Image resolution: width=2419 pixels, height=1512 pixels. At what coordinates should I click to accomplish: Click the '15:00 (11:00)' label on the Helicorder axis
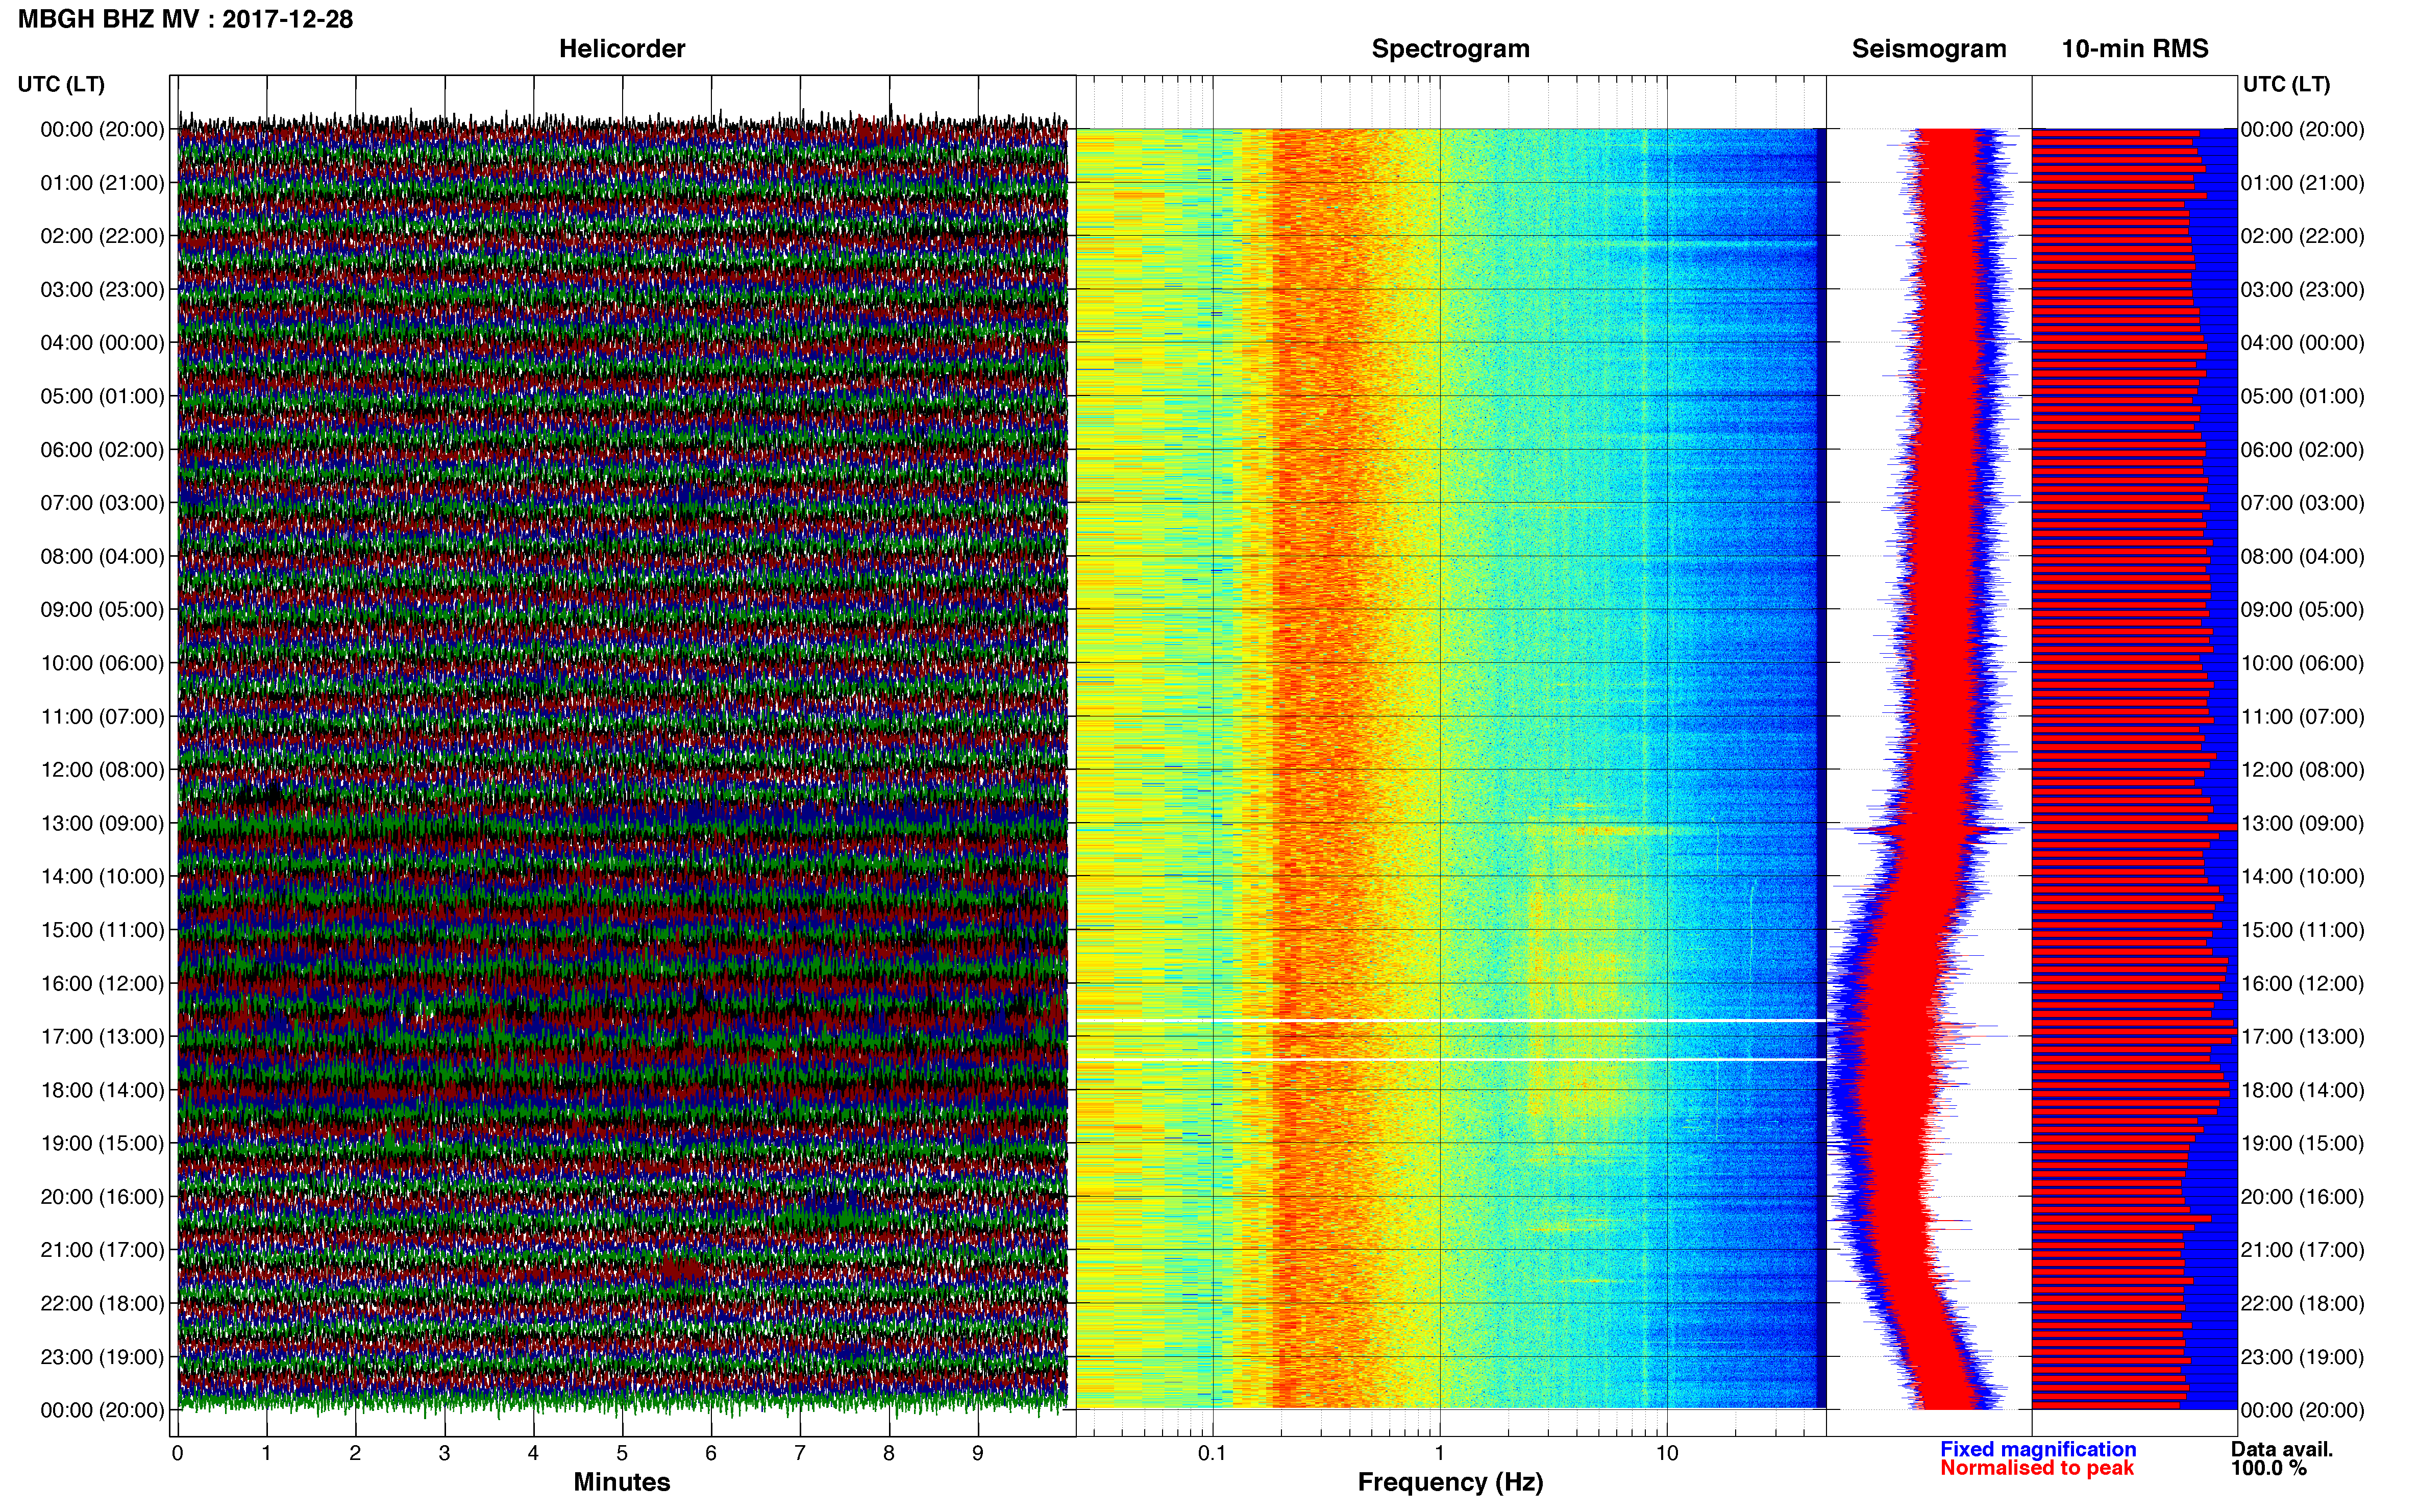click(x=102, y=930)
